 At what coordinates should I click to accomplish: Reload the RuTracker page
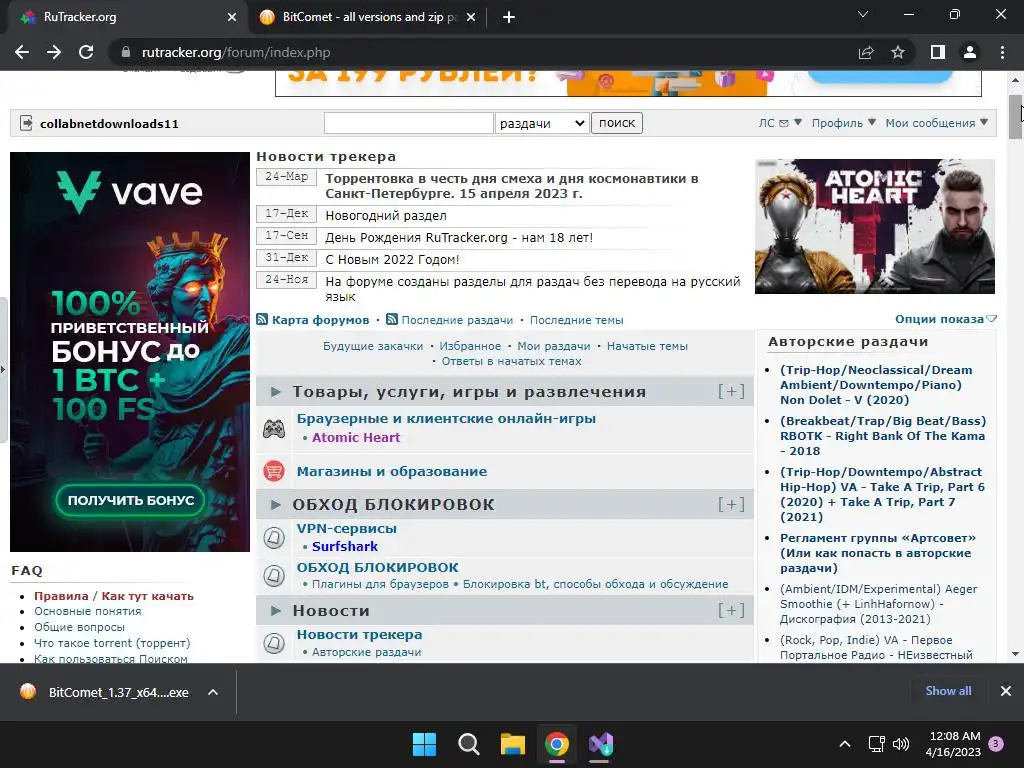(86, 52)
